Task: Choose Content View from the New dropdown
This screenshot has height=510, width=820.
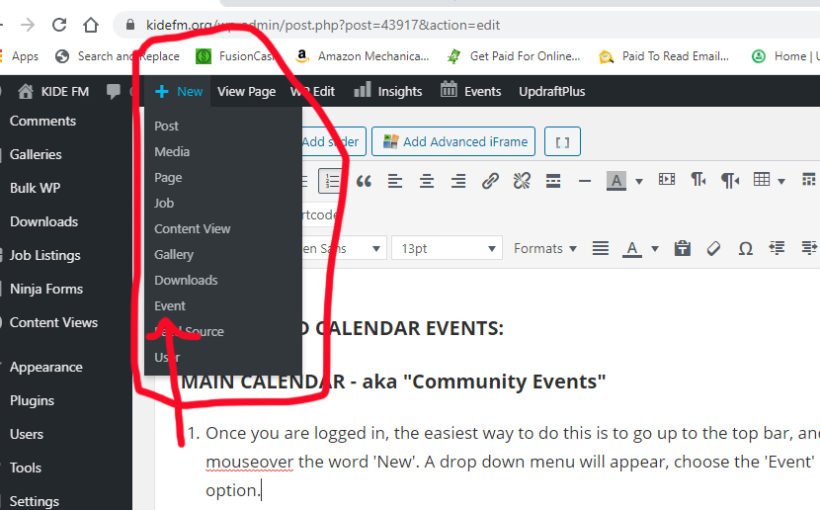Action: (192, 229)
